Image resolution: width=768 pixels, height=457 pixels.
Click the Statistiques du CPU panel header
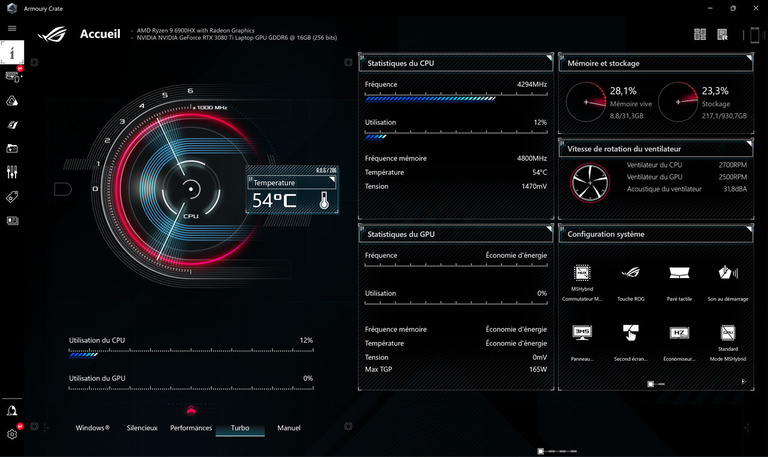point(456,63)
